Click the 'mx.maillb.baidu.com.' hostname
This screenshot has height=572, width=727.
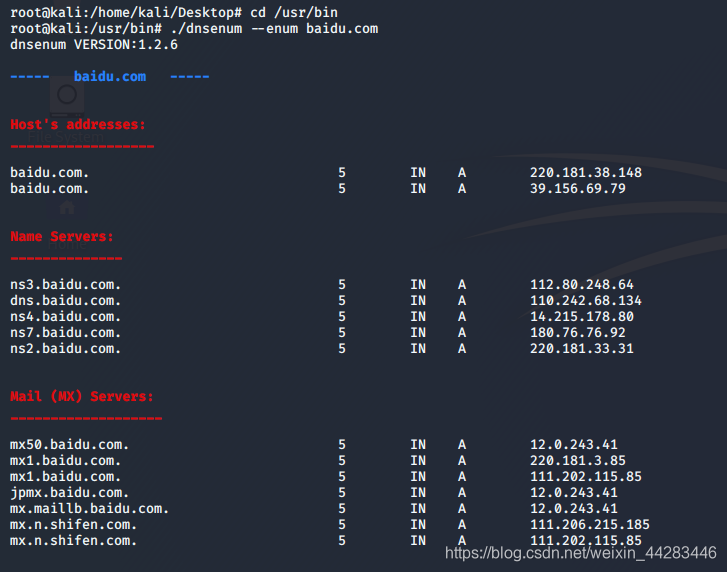coord(89,508)
